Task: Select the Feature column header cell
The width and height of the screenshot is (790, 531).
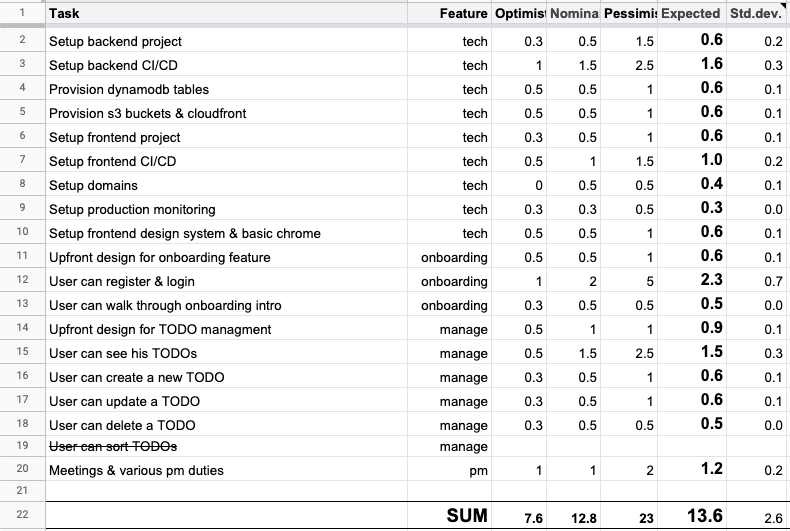Action: tap(449, 13)
